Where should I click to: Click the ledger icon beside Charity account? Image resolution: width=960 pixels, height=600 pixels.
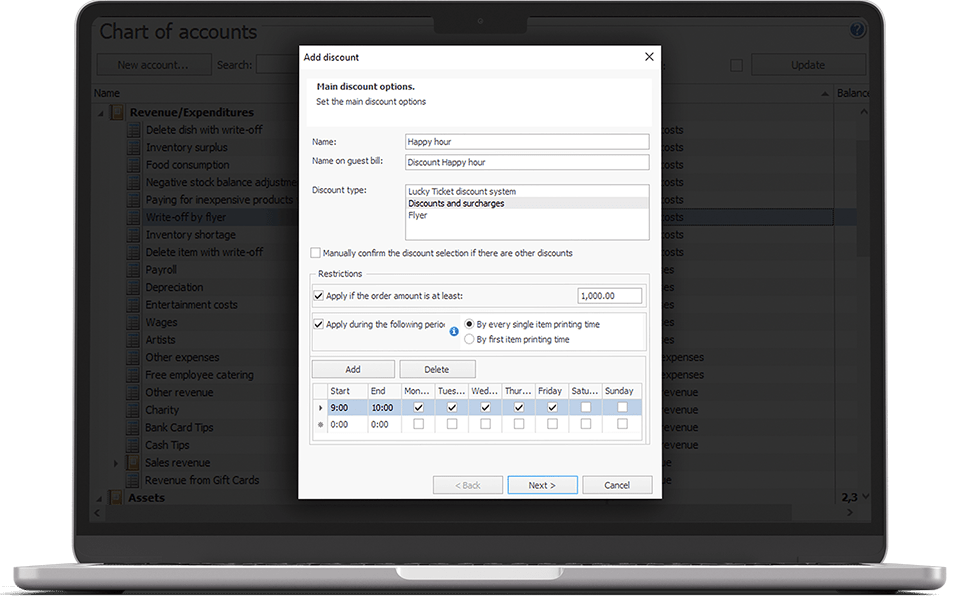point(133,409)
